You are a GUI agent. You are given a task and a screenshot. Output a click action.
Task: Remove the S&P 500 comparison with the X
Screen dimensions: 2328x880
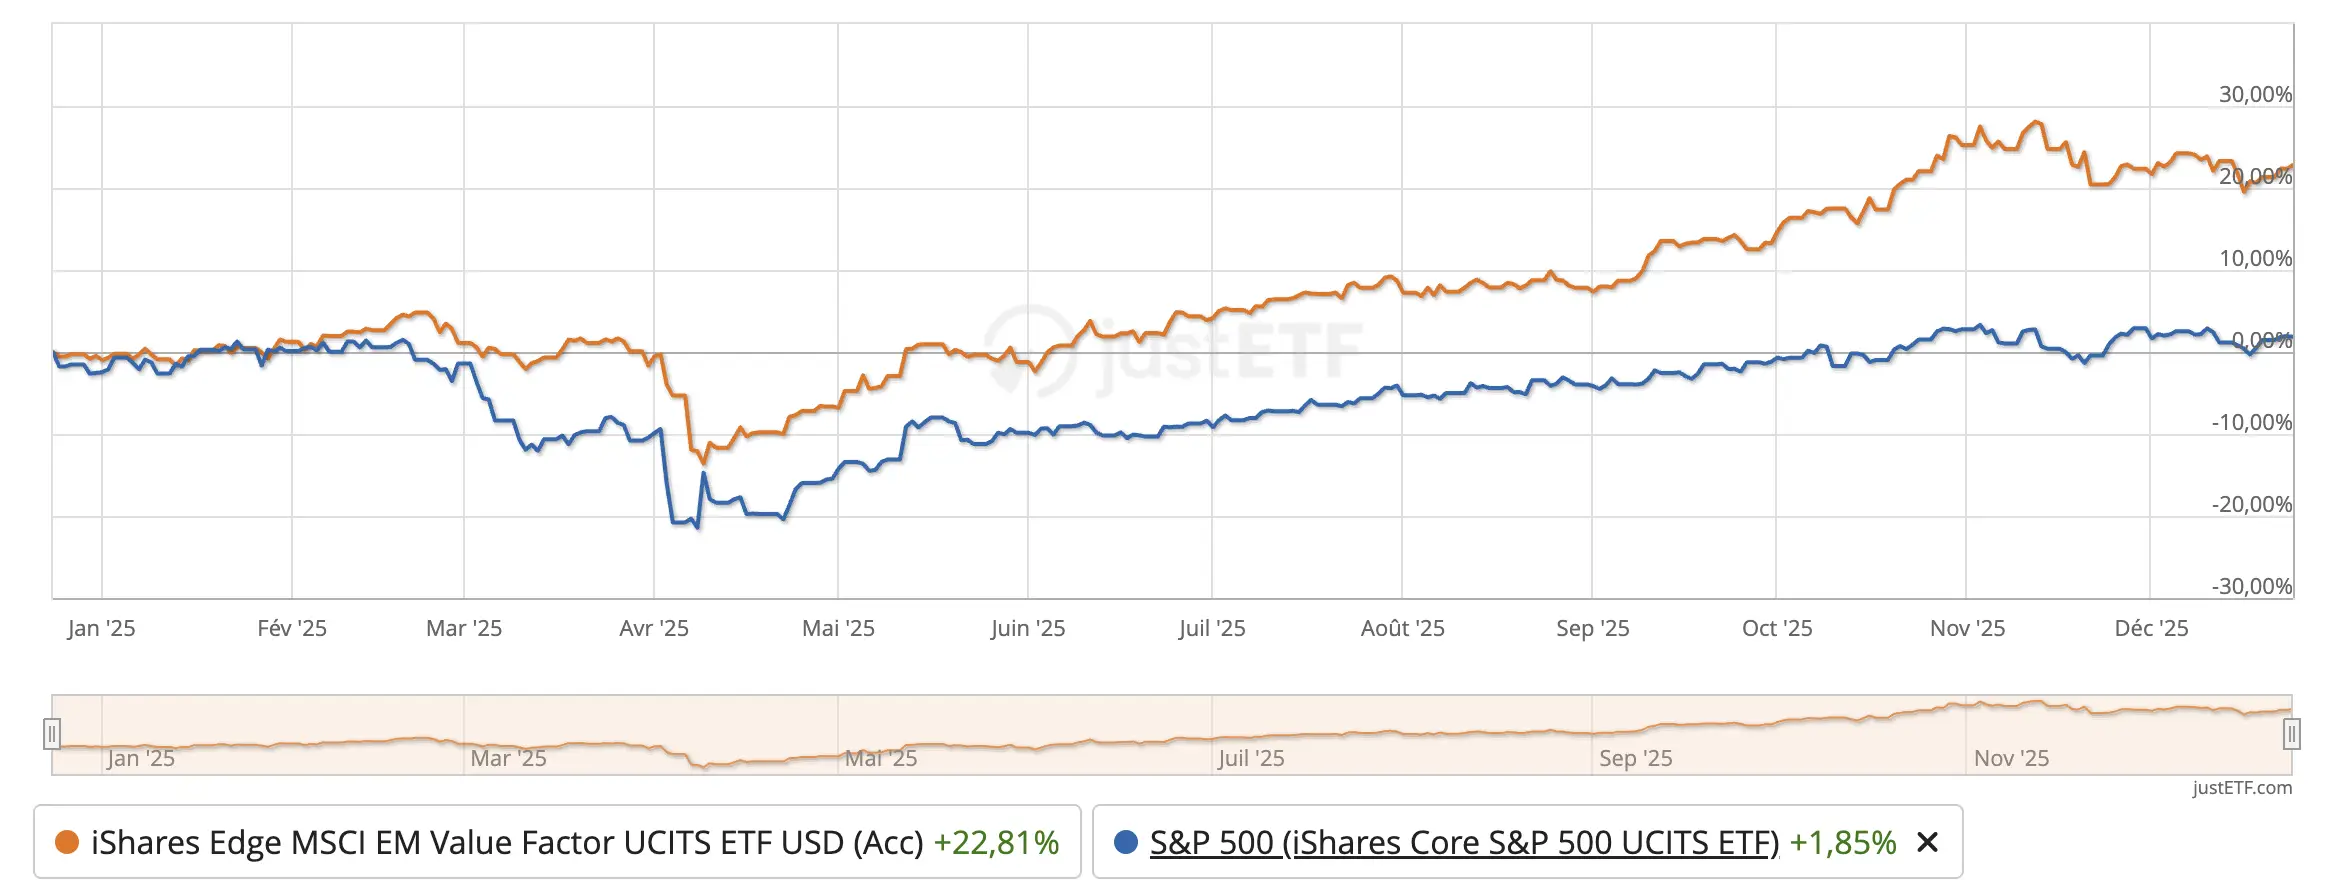(1927, 843)
